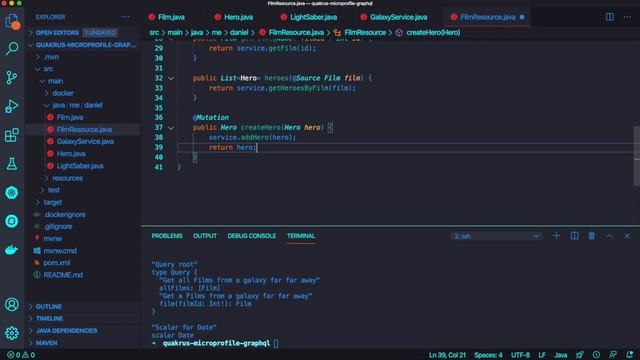
Task: Add a new terminal with plus
Action: click(556, 236)
